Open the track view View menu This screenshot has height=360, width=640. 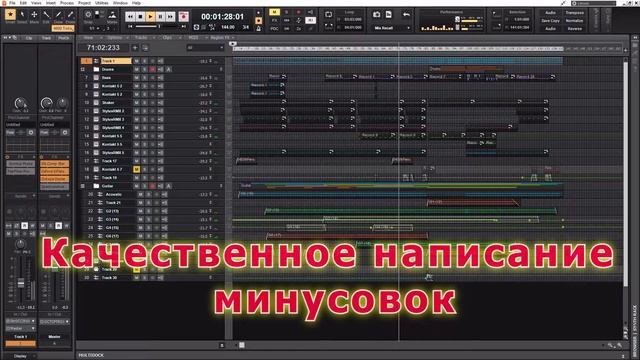coord(89,38)
